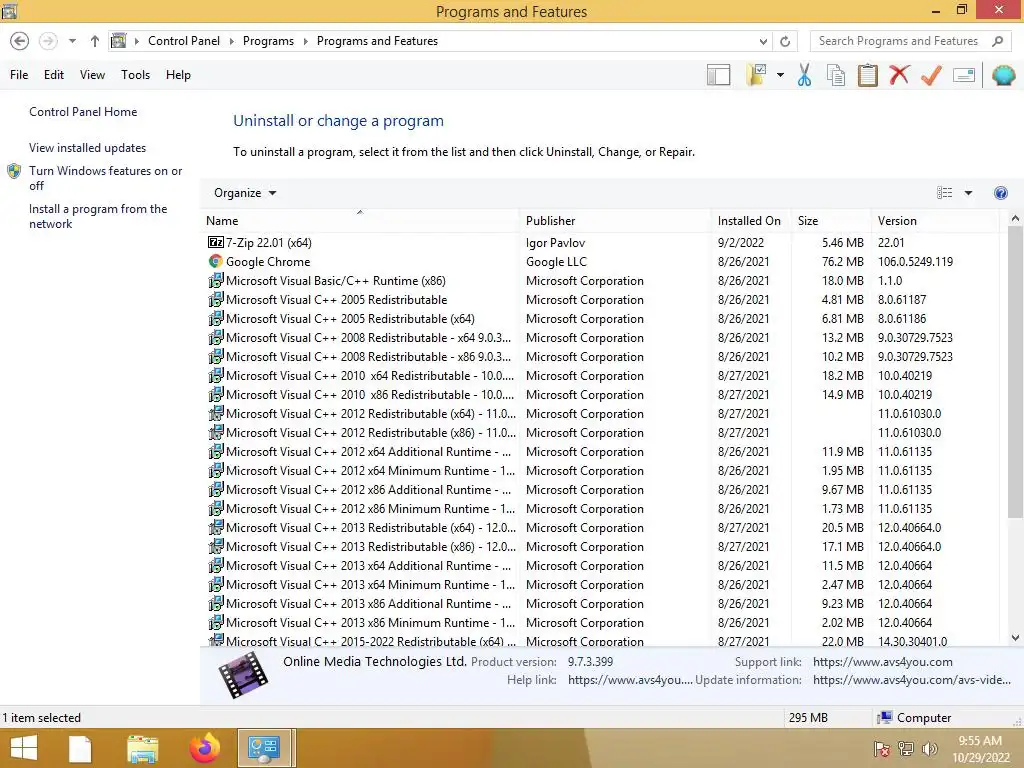Open Control Panel Home link
The width and height of the screenshot is (1024, 768).
coord(83,112)
